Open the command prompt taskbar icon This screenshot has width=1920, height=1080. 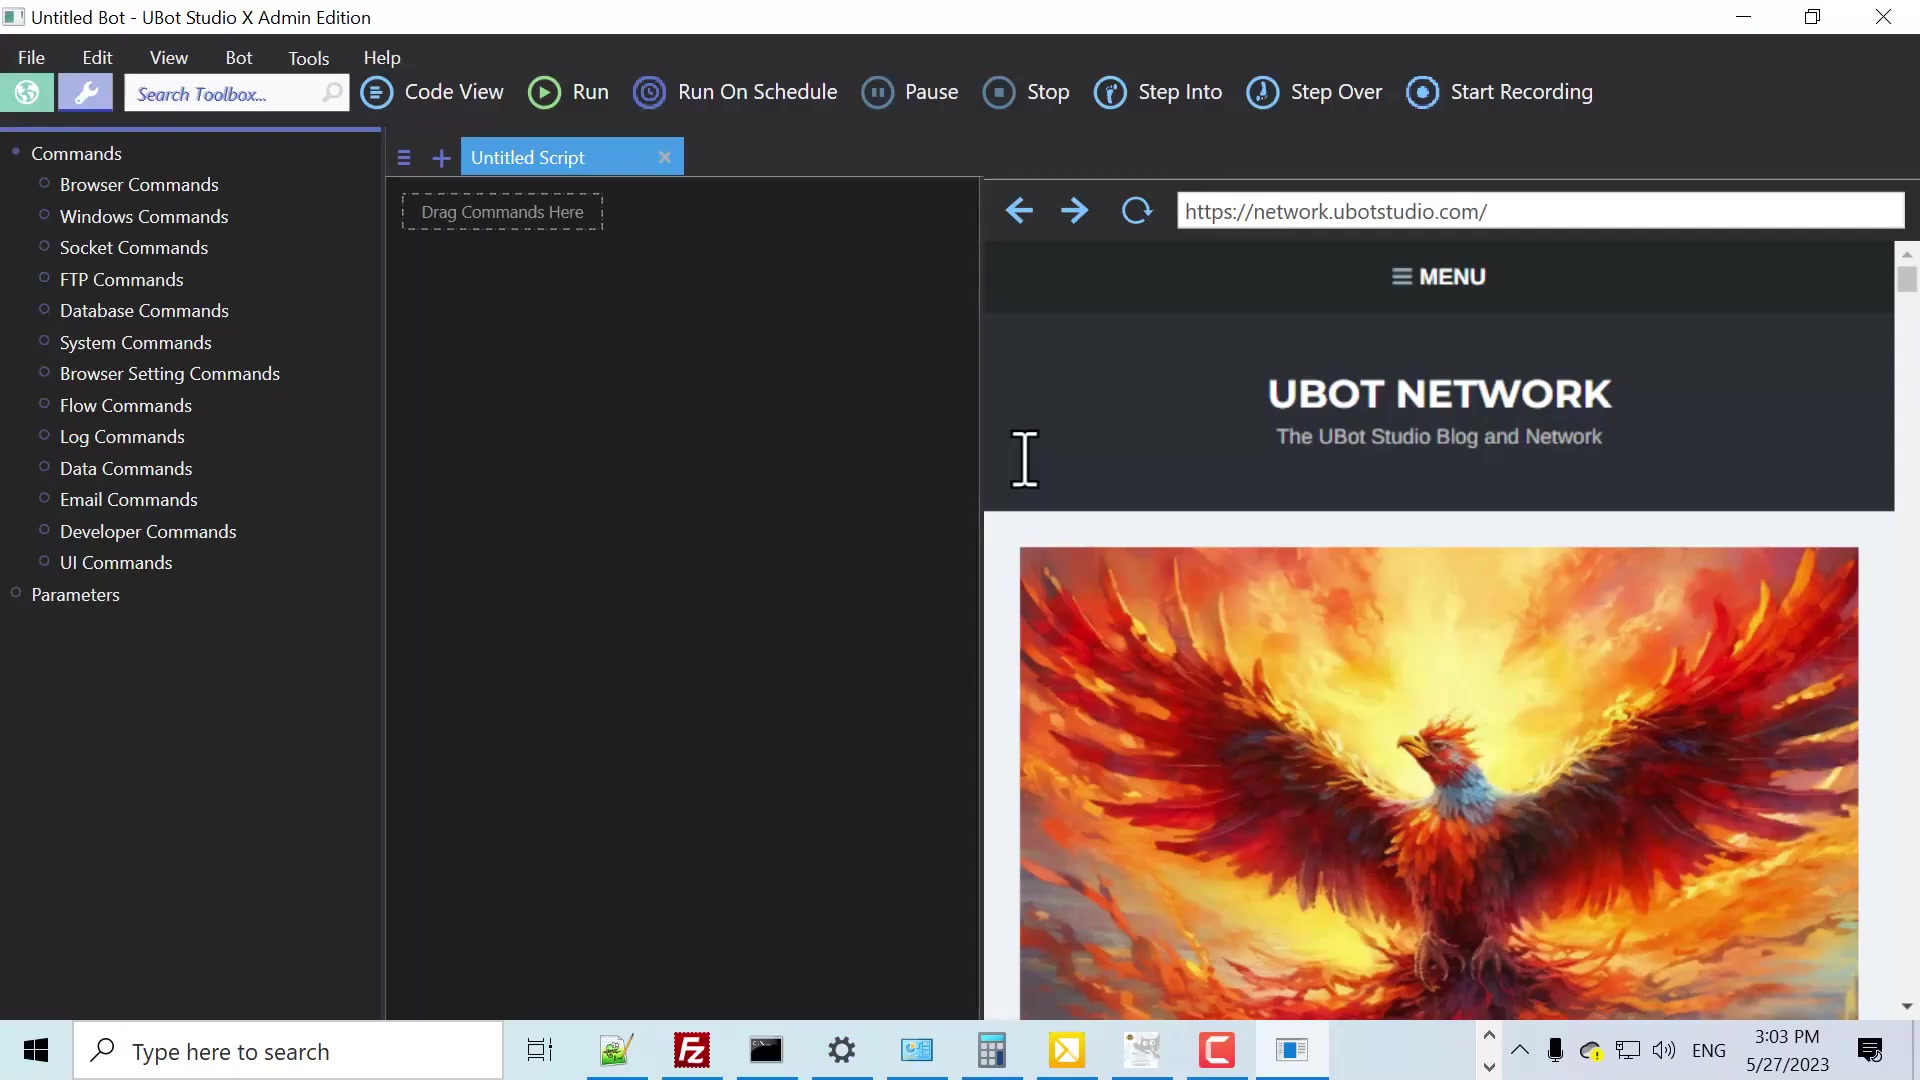766,1050
